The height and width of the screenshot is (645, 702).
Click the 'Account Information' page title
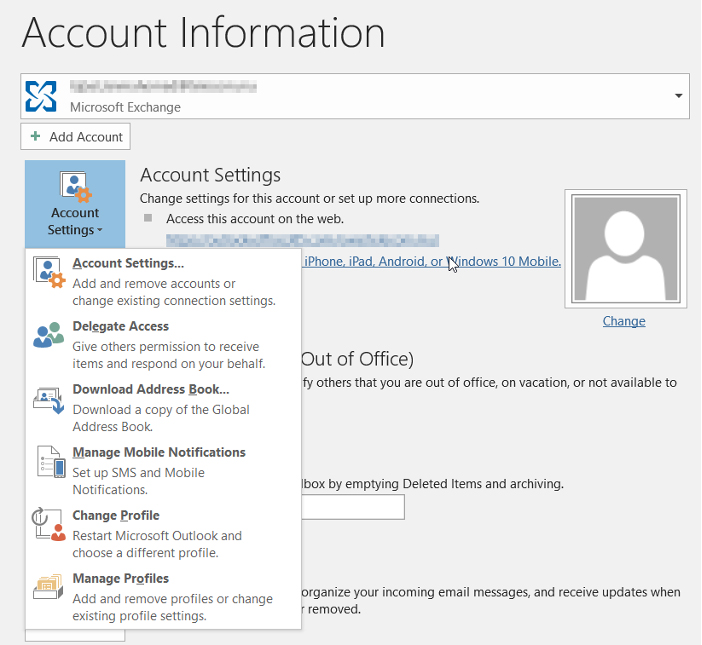pyautogui.click(x=203, y=33)
